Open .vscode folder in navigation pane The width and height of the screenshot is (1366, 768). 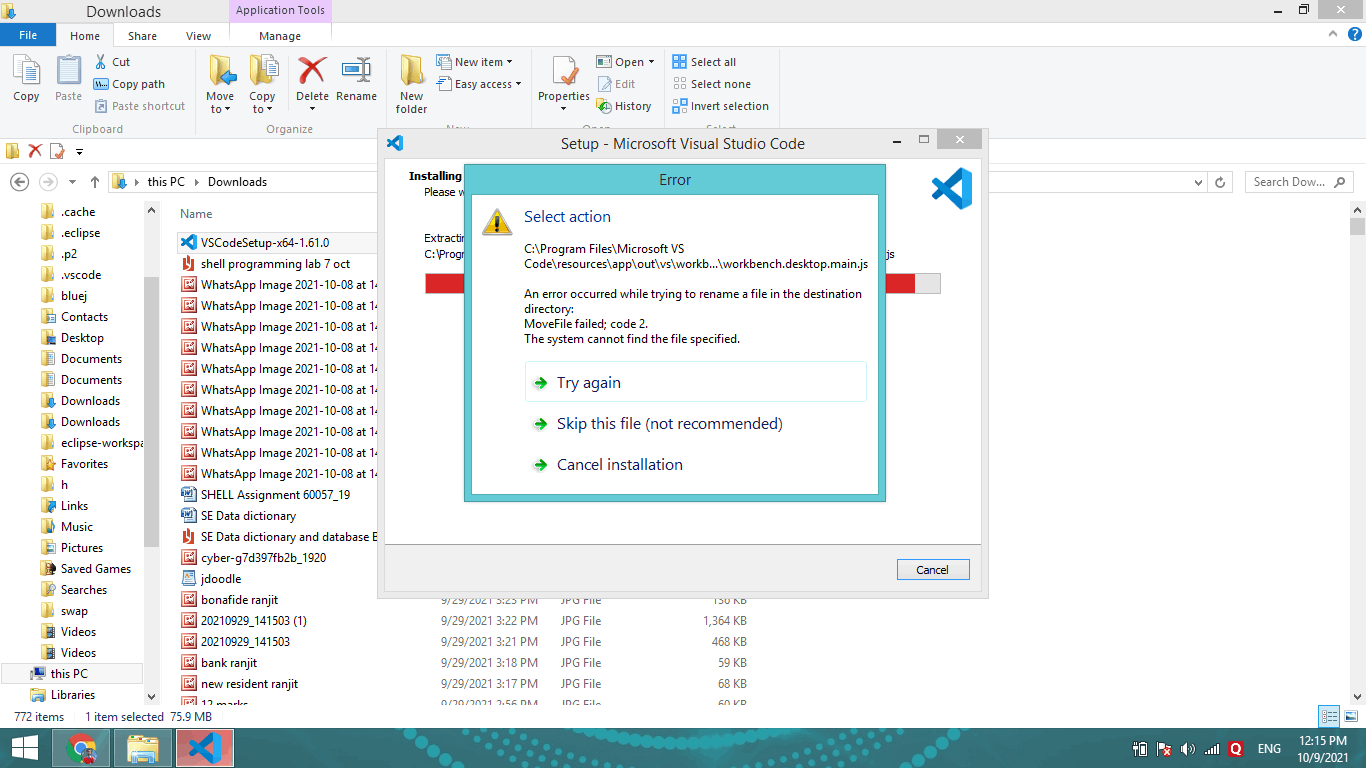[81, 275]
